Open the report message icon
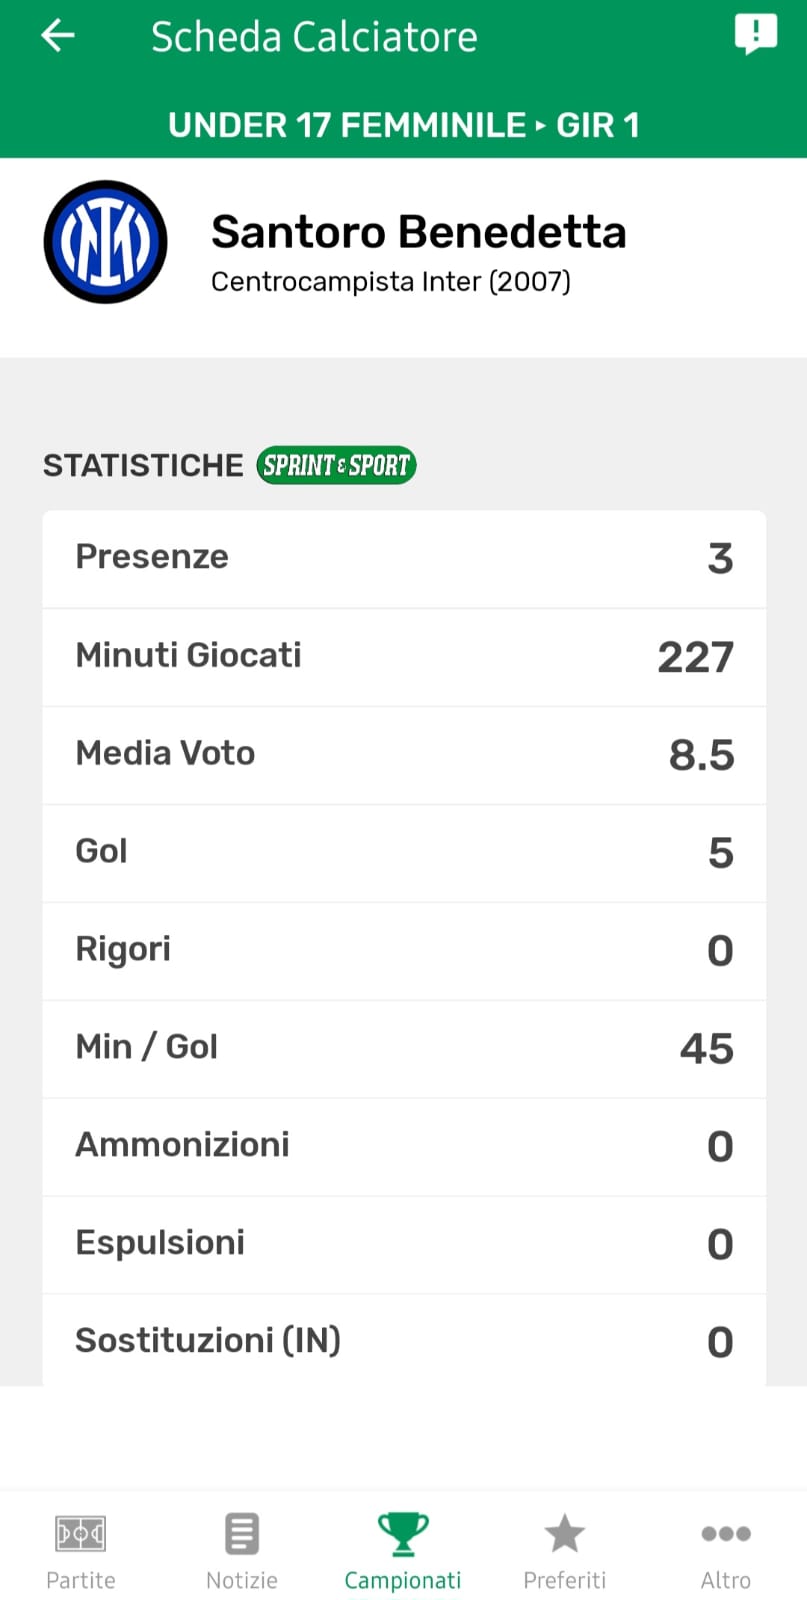Image resolution: width=807 pixels, height=1600 pixels. tap(755, 34)
